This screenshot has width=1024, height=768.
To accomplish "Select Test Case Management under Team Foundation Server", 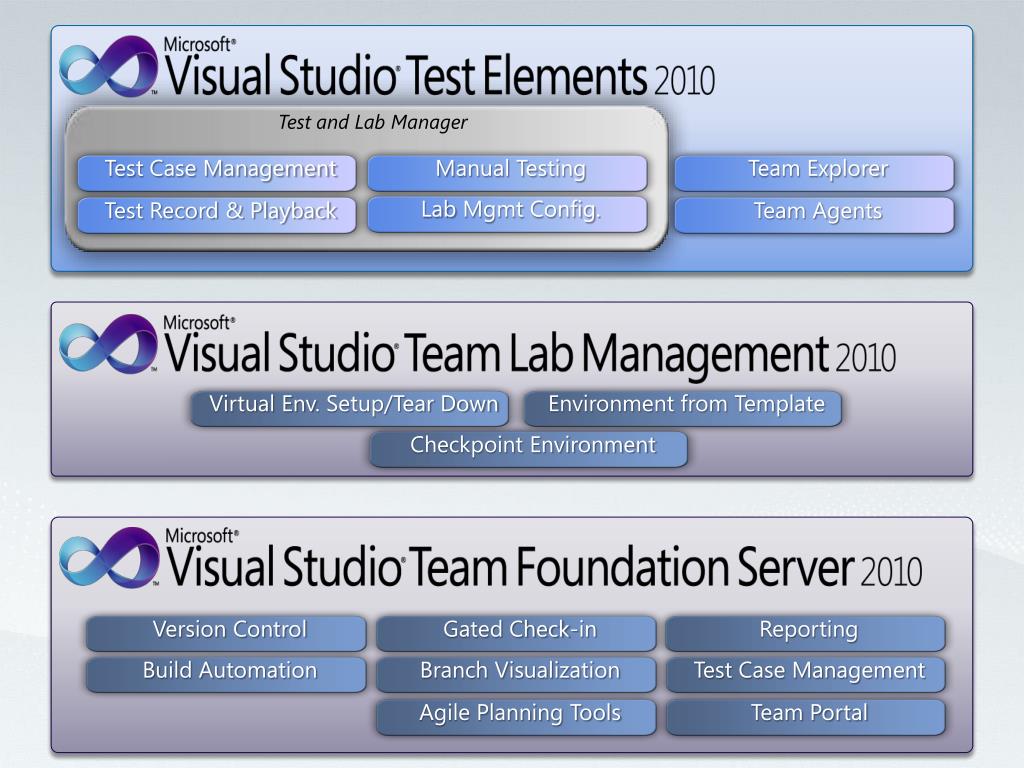I will [805, 673].
